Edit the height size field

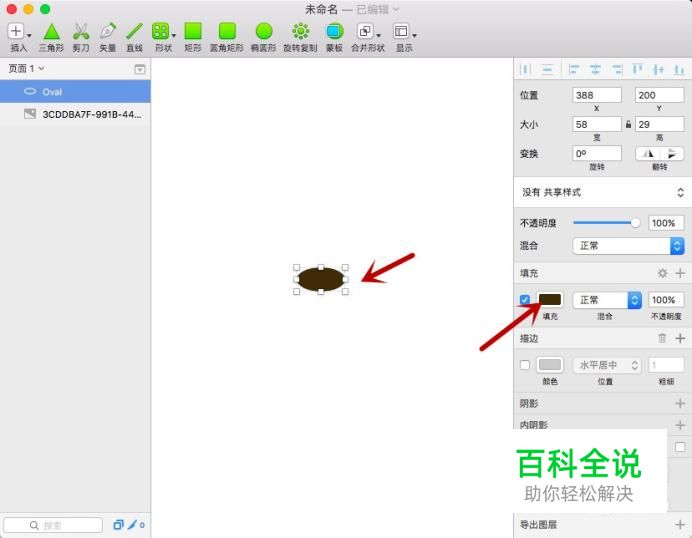[x=659, y=124]
